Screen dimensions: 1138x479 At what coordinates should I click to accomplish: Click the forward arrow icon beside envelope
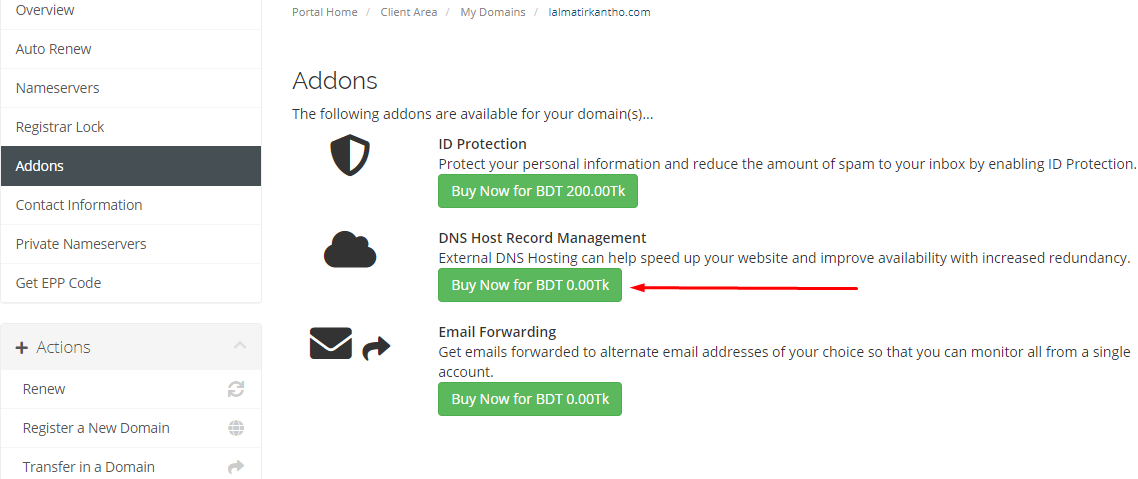click(x=376, y=348)
